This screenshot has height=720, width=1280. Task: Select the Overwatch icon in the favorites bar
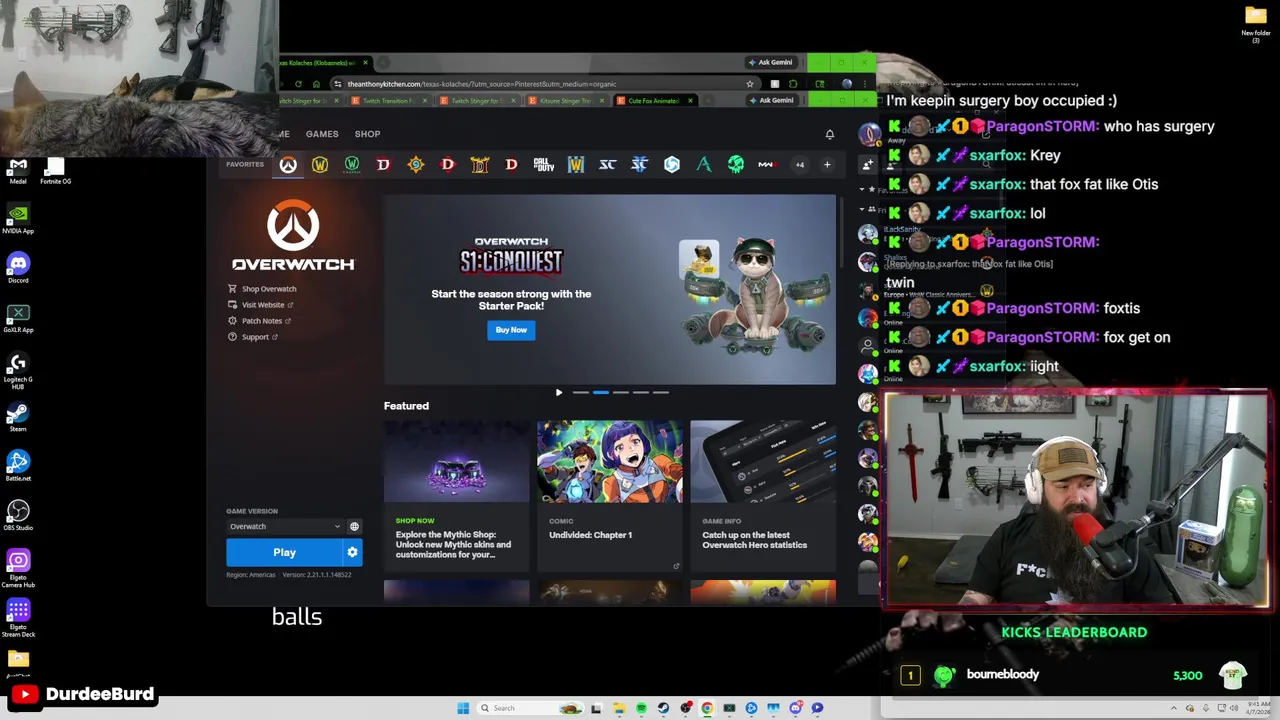point(288,165)
